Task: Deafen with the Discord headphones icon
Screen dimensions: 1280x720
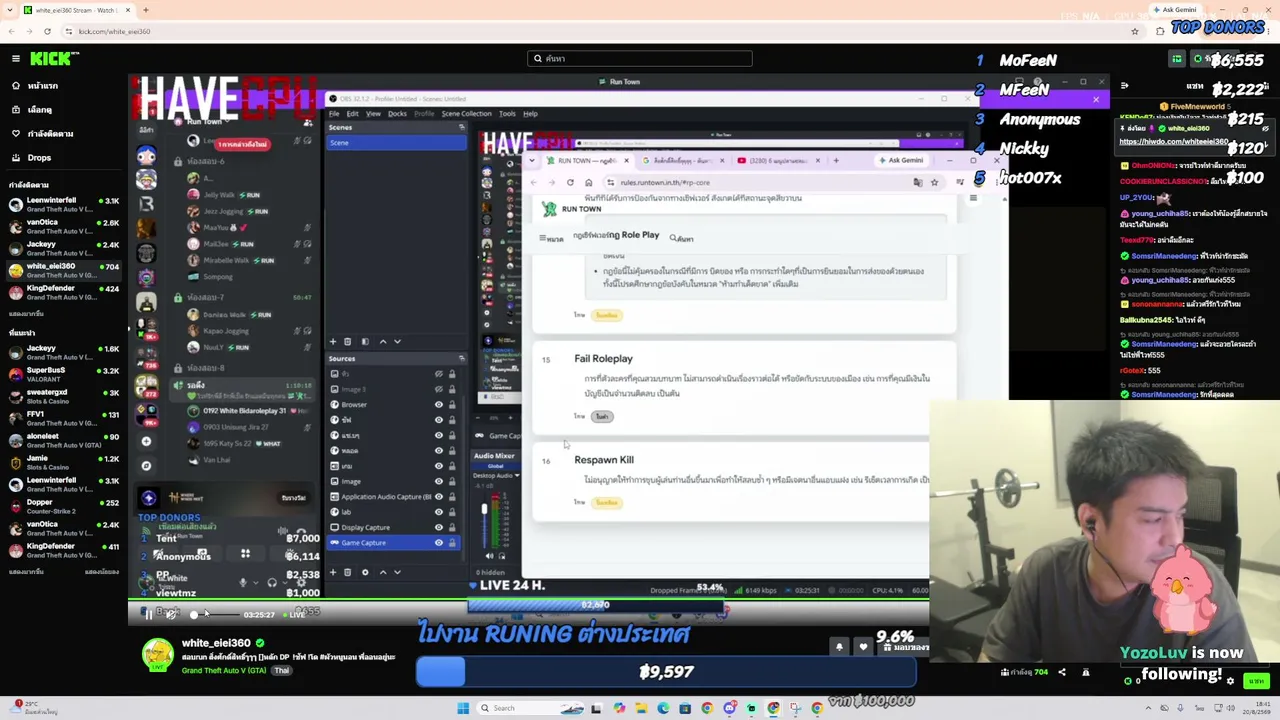Action: pos(271,582)
